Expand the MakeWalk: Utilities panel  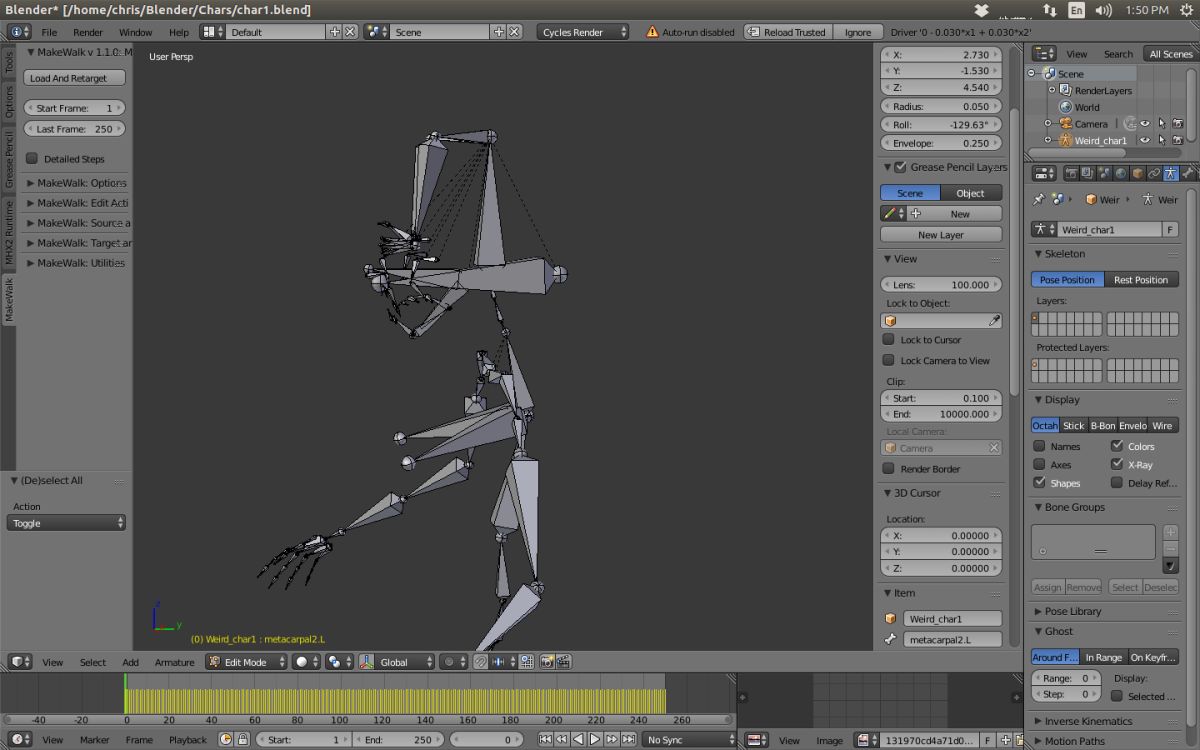(x=80, y=263)
